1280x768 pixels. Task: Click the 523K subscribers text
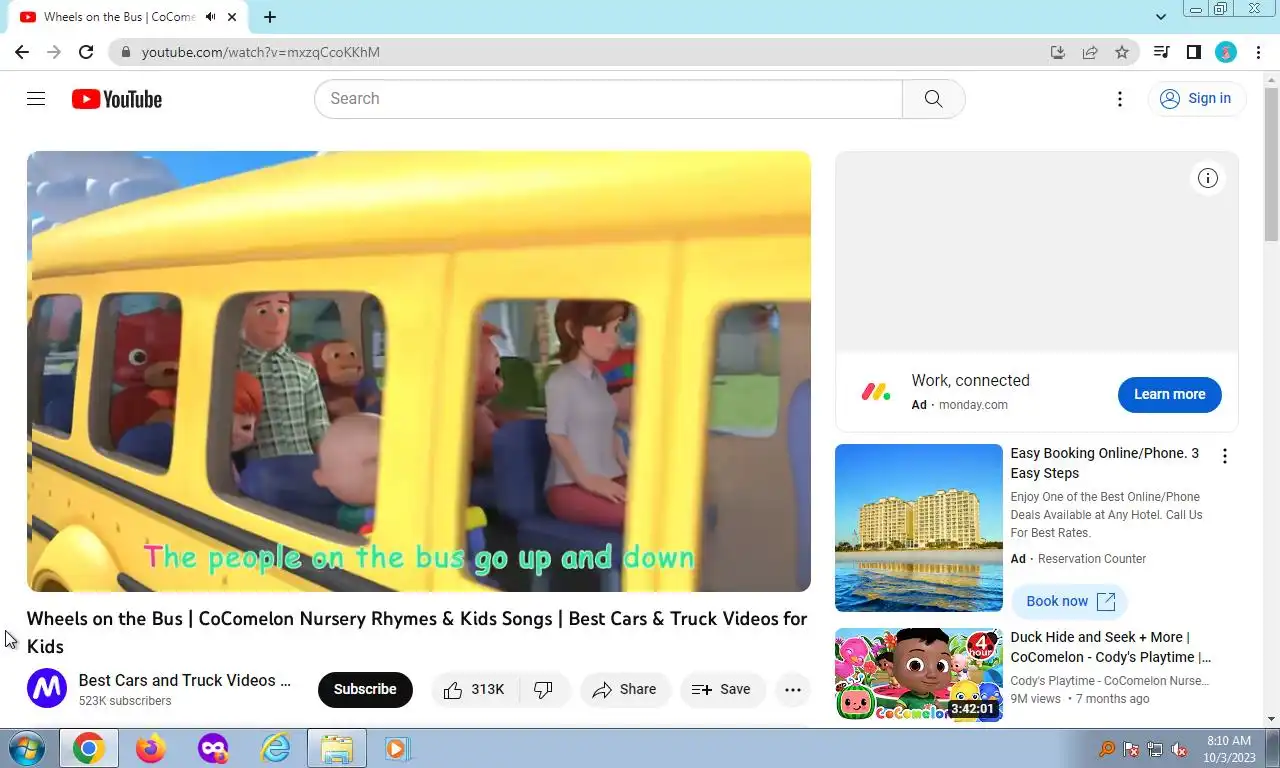125,701
